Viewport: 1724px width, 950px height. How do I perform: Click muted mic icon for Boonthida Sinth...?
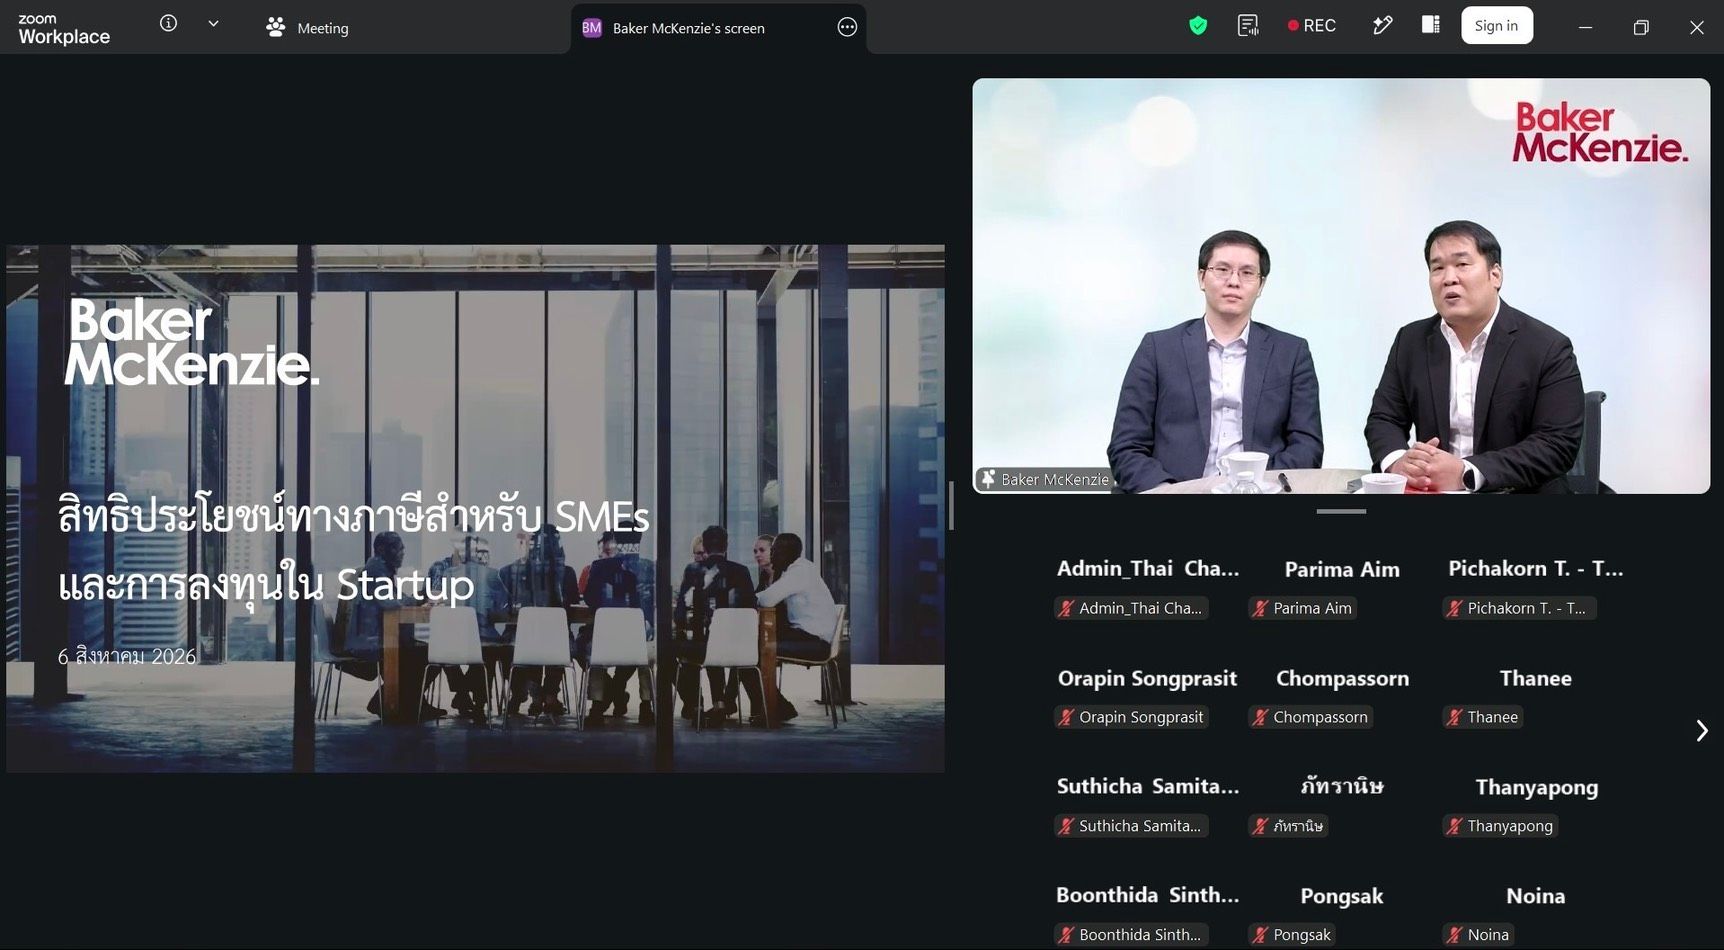1066,935
